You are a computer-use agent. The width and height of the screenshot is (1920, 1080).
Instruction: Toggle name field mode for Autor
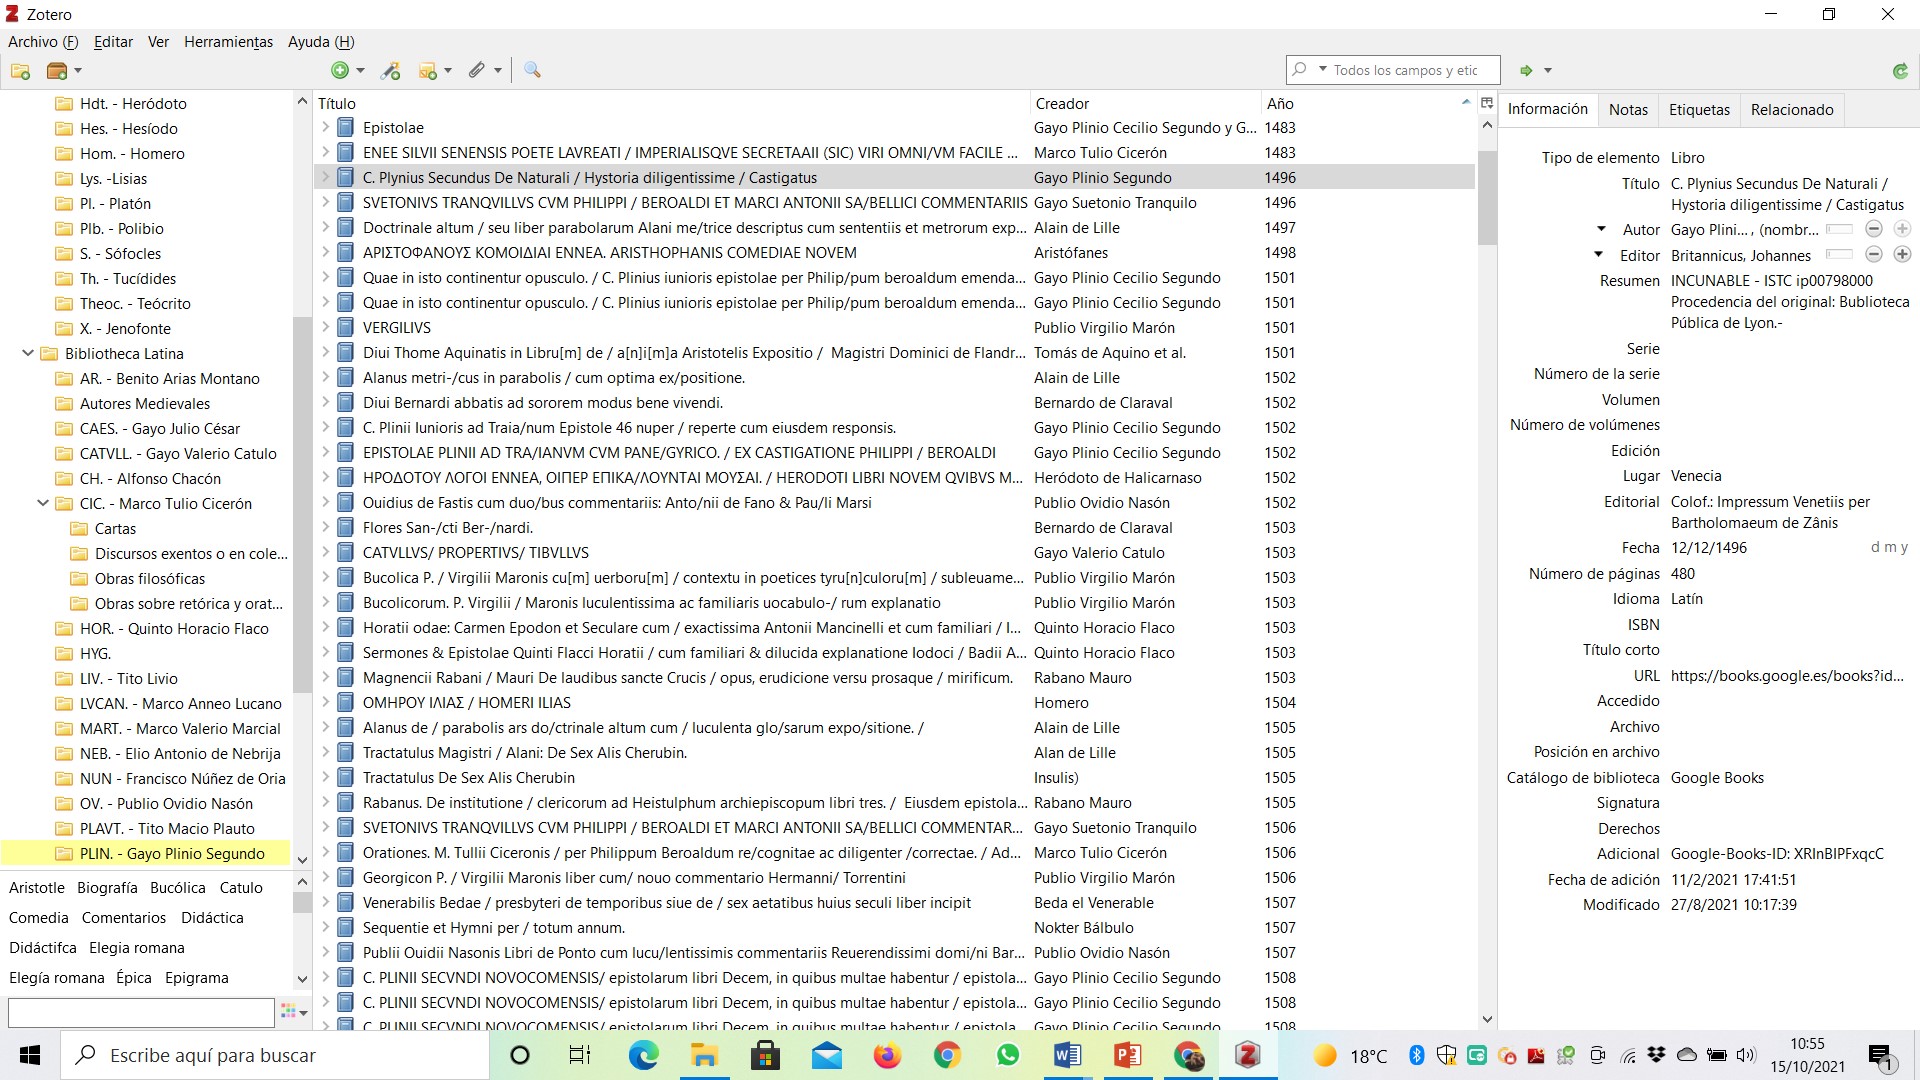coord(1839,230)
